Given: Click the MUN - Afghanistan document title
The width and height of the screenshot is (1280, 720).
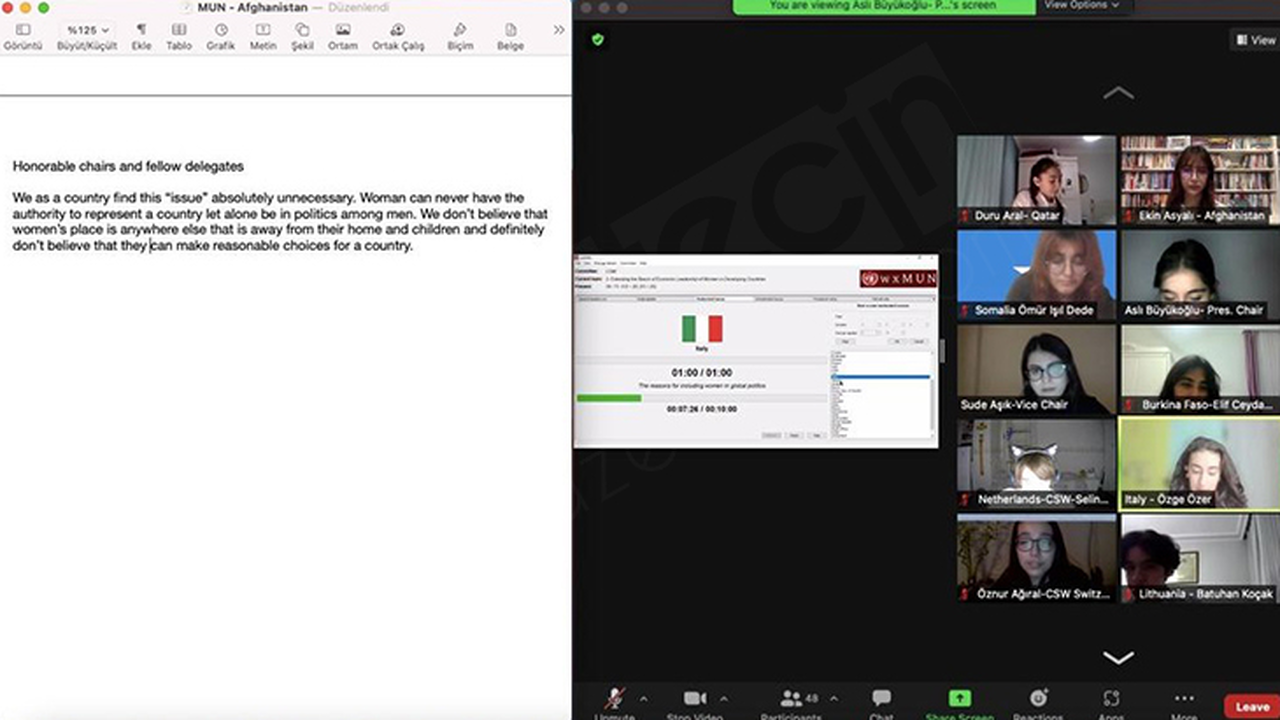Looking at the screenshot, I should pyautogui.click(x=252, y=7).
